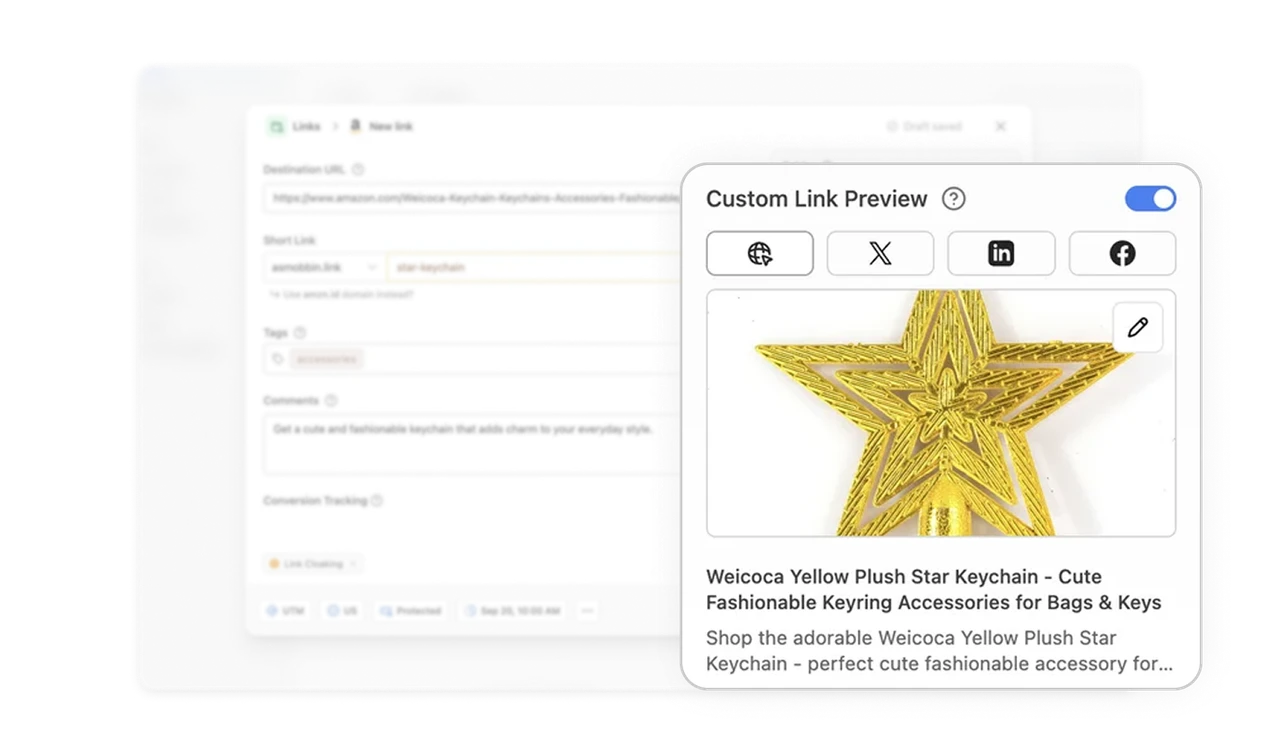Open the Protected settings badge
Screen dimensions: 1280x754
click(x=409, y=611)
